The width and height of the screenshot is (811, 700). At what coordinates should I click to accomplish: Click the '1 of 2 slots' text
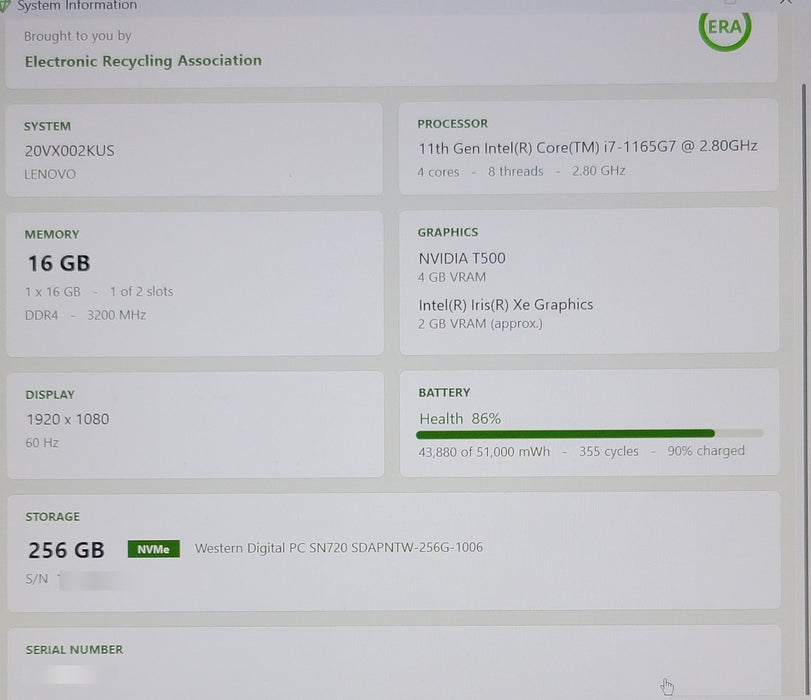(x=142, y=292)
